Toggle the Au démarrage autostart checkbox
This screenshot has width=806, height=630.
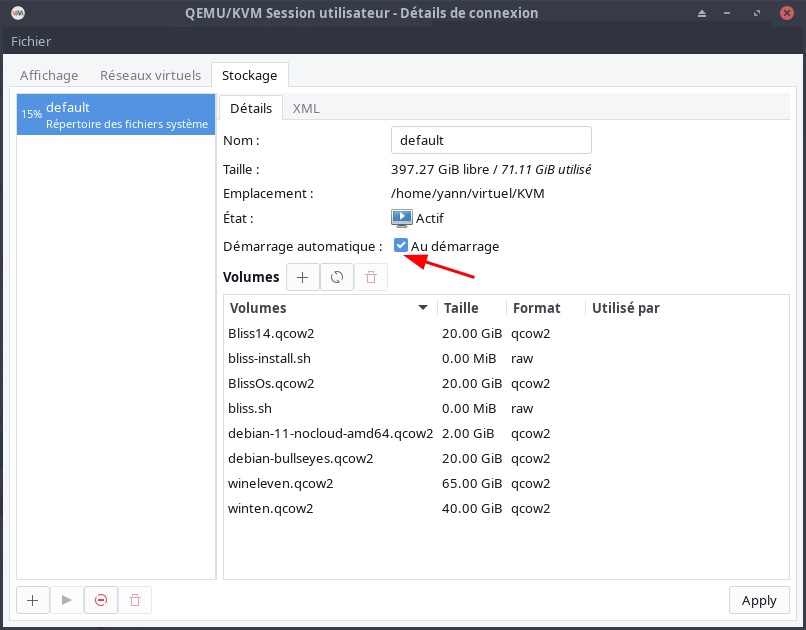401,246
